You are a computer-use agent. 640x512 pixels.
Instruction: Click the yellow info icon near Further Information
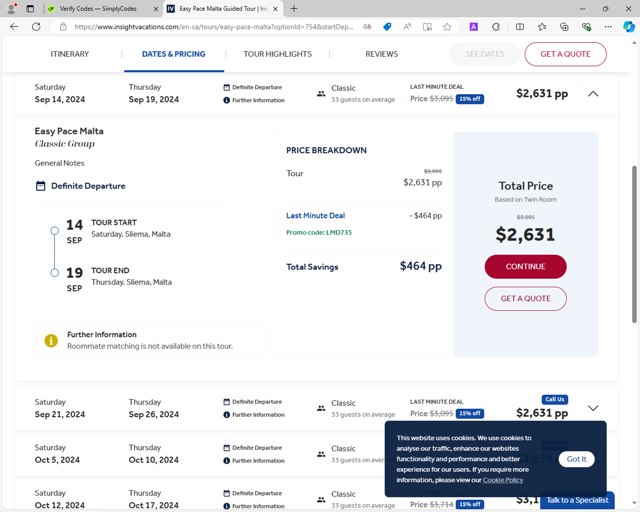(x=51, y=340)
